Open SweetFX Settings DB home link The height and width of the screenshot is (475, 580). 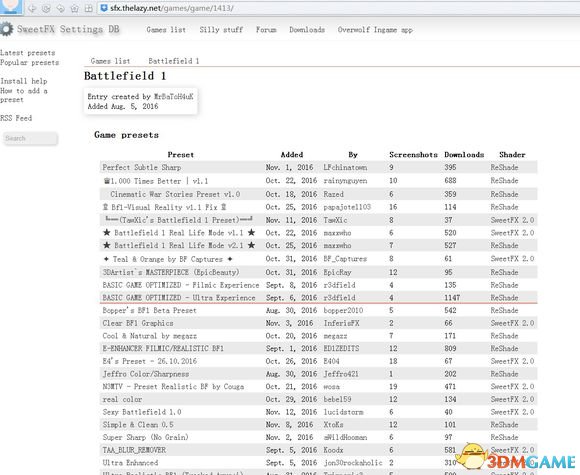click(68, 29)
